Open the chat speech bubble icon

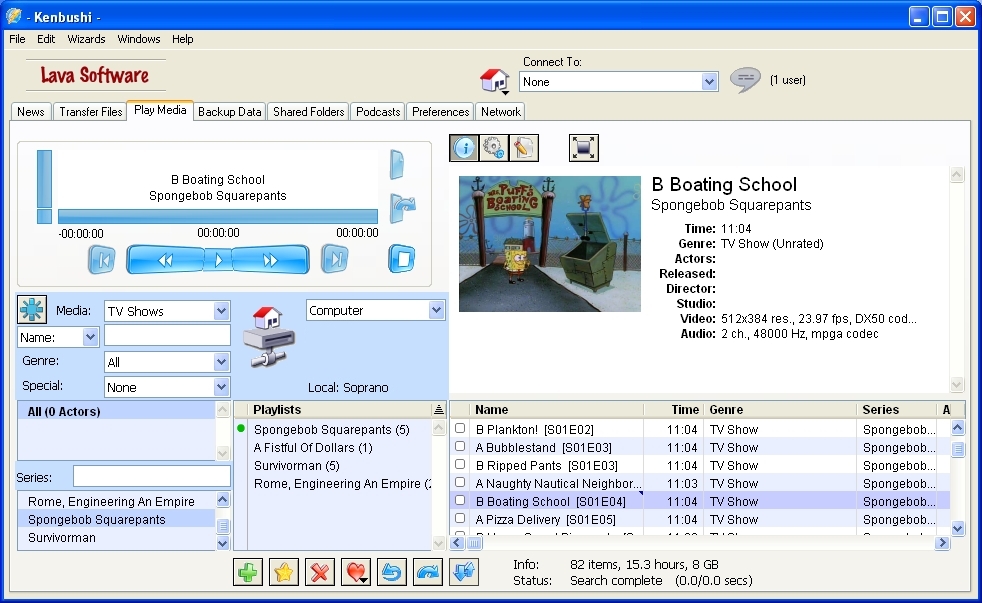click(745, 80)
